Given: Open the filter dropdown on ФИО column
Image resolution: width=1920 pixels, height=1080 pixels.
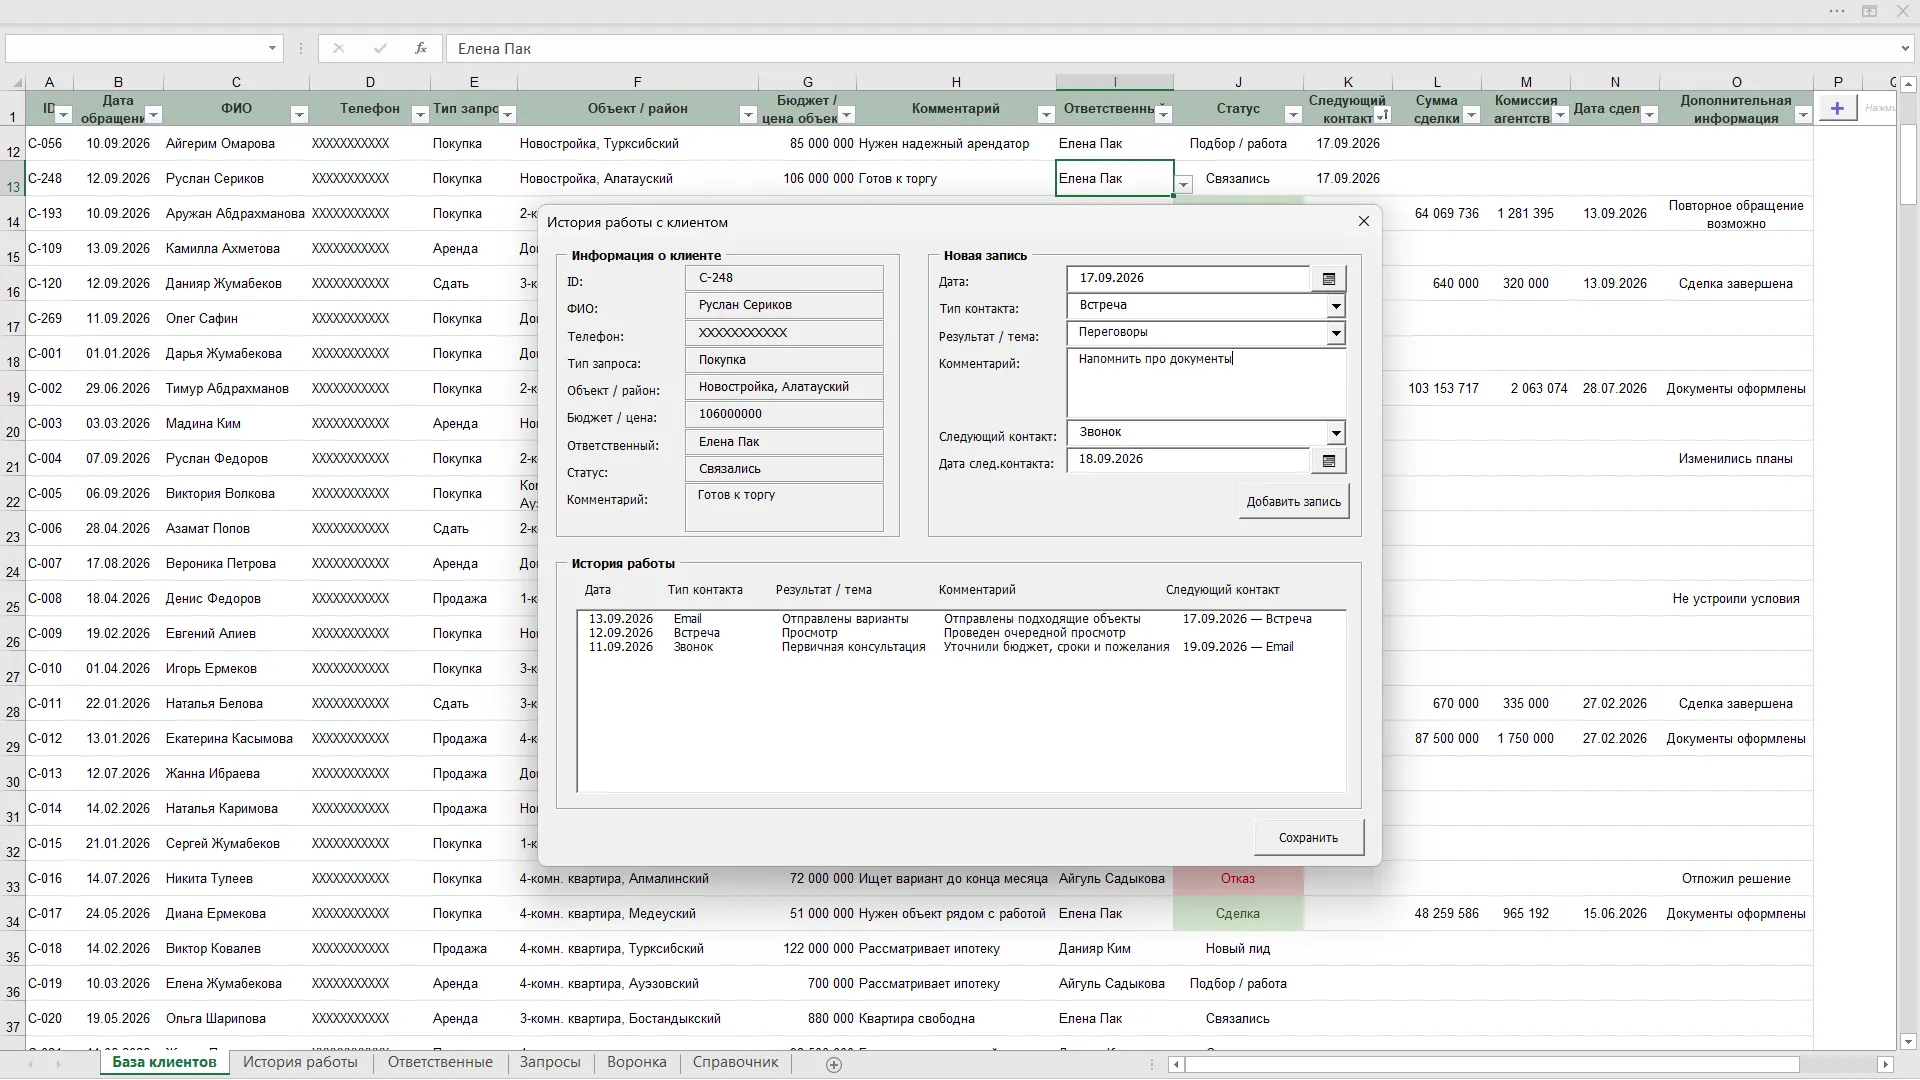Looking at the screenshot, I should pyautogui.click(x=299, y=115).
